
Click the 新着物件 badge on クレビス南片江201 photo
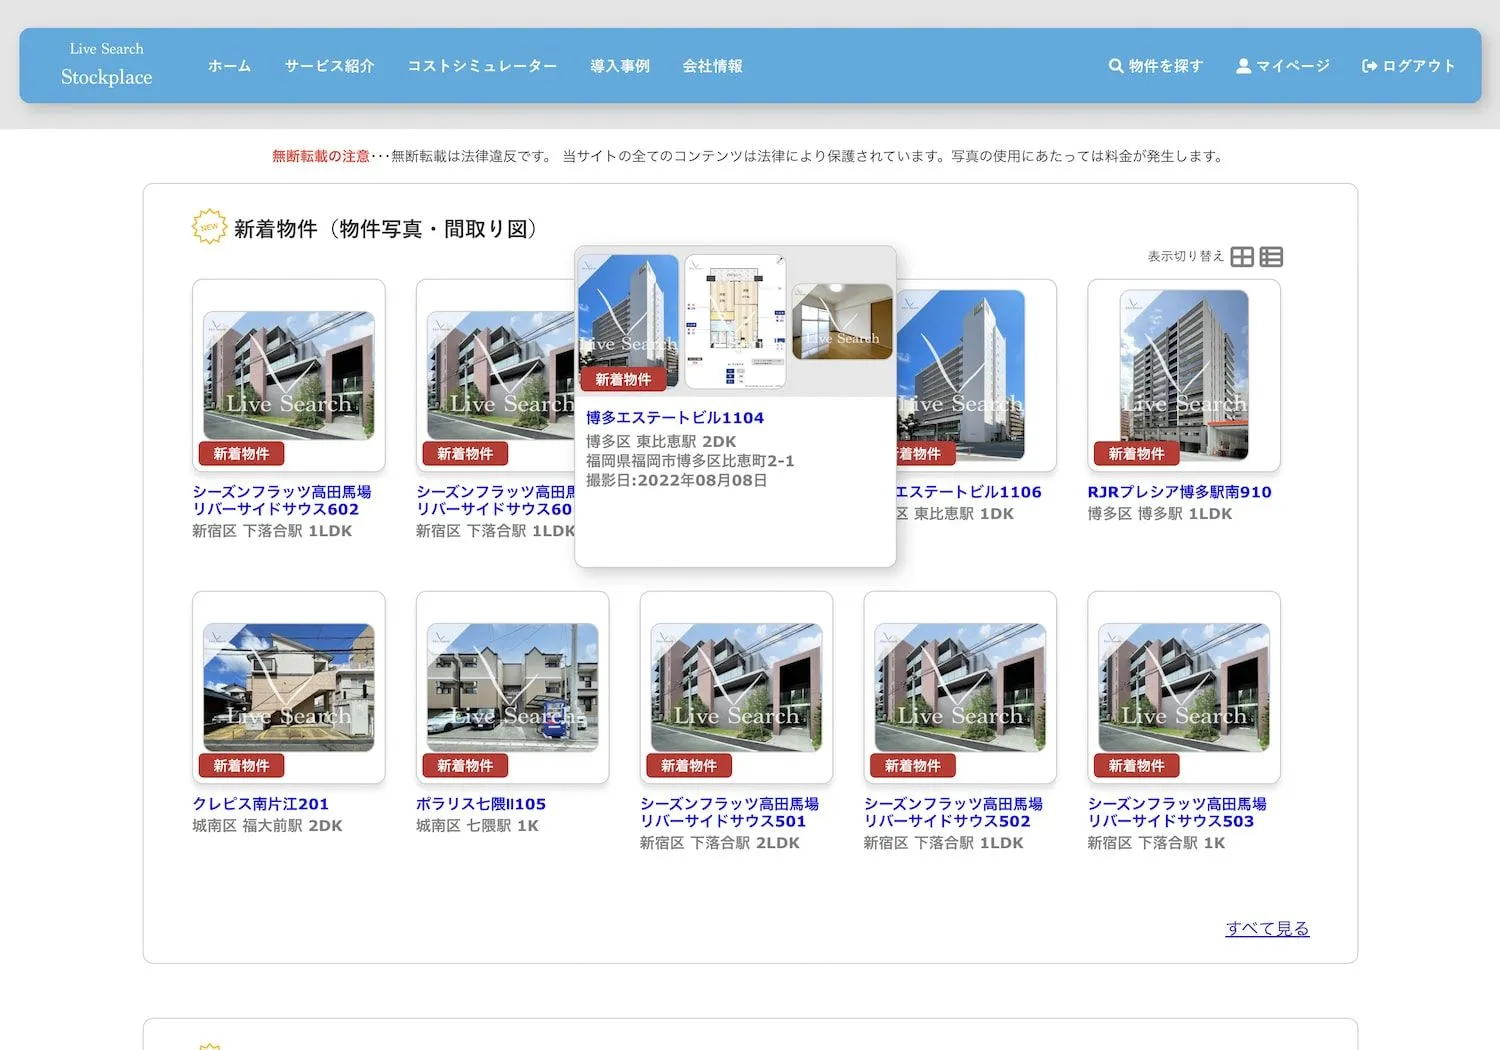tap(240, 765)
